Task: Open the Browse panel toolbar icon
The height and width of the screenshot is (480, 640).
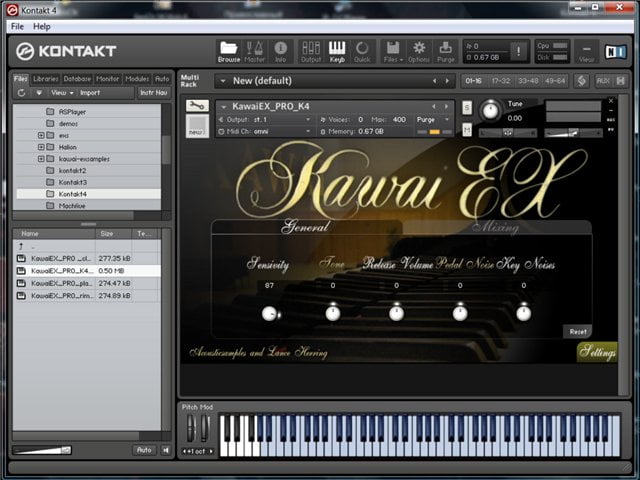Action: 229,51
